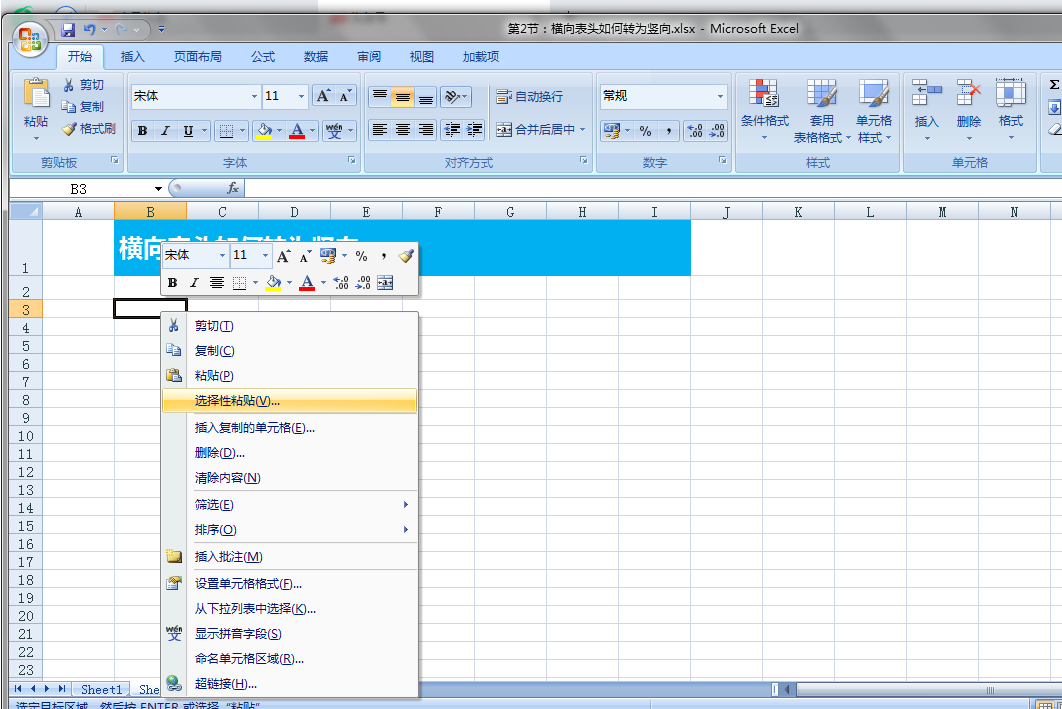
Task: Open Conditional Formatting (条件格式)
Action: 765,110
